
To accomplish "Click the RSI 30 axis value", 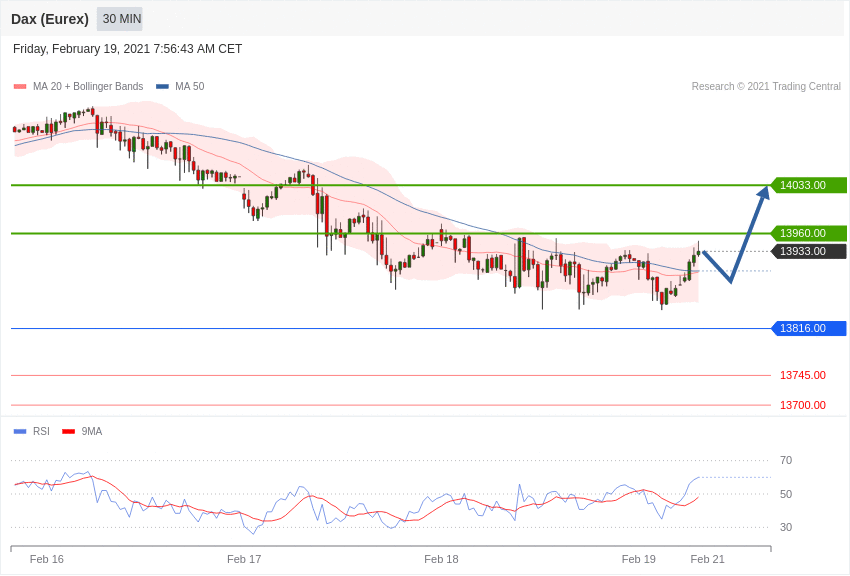I will 785,527.
